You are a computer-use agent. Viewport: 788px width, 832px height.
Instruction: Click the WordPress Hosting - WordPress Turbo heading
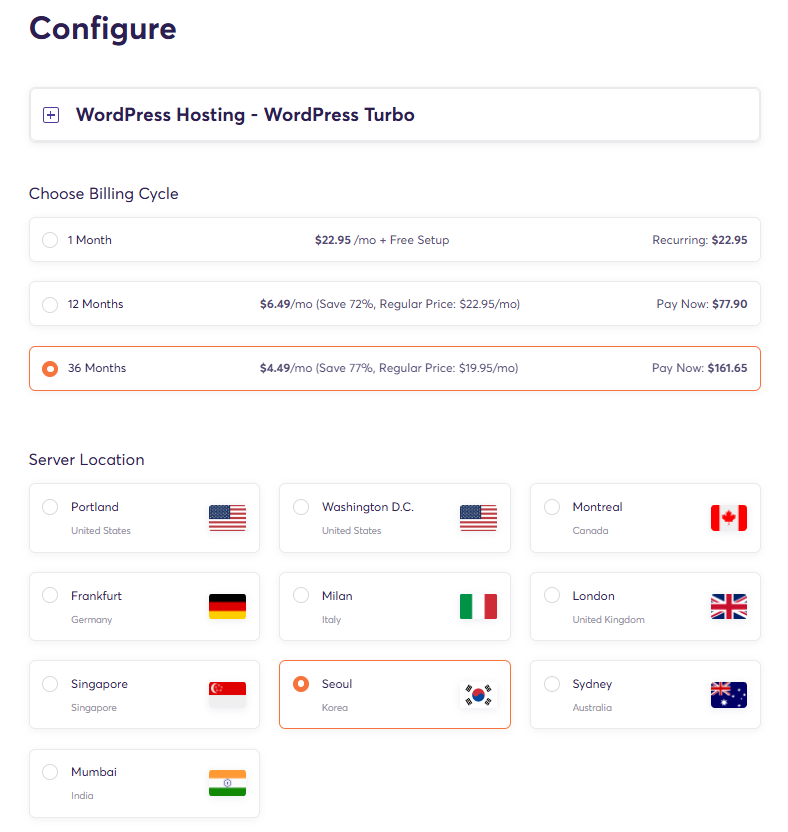(x=245, y=115)
